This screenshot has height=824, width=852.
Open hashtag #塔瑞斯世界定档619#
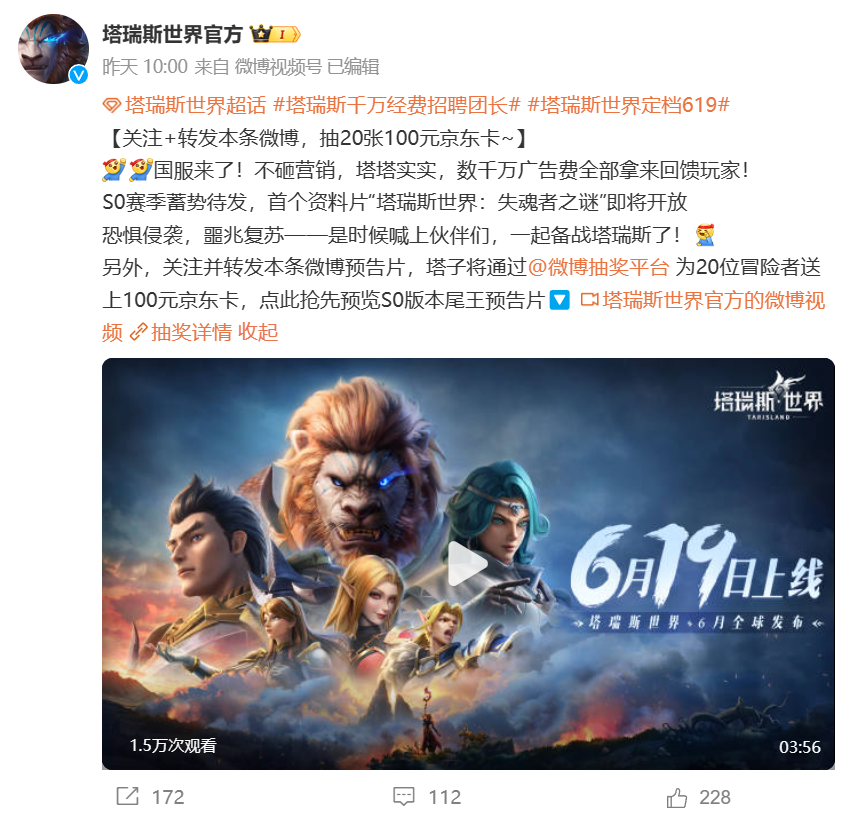[x=628, y=105]
